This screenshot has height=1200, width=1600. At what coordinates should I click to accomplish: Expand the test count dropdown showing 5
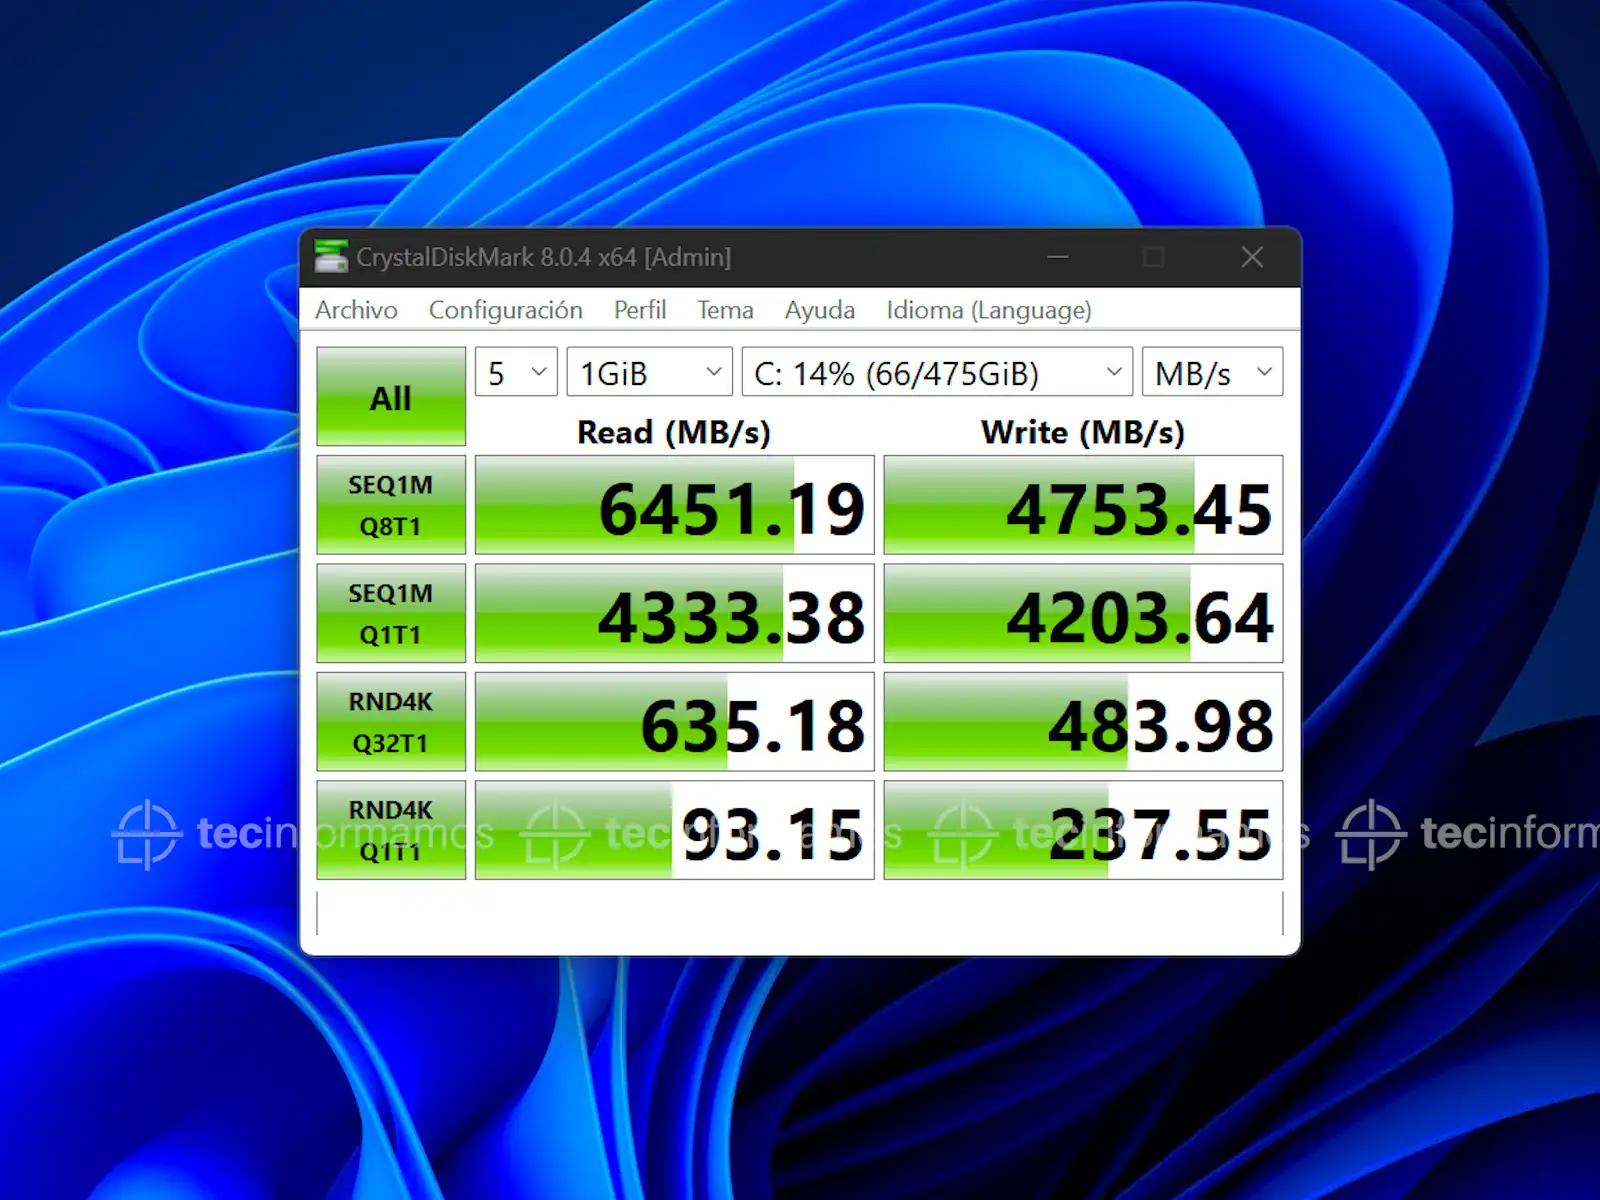[516, 373]
